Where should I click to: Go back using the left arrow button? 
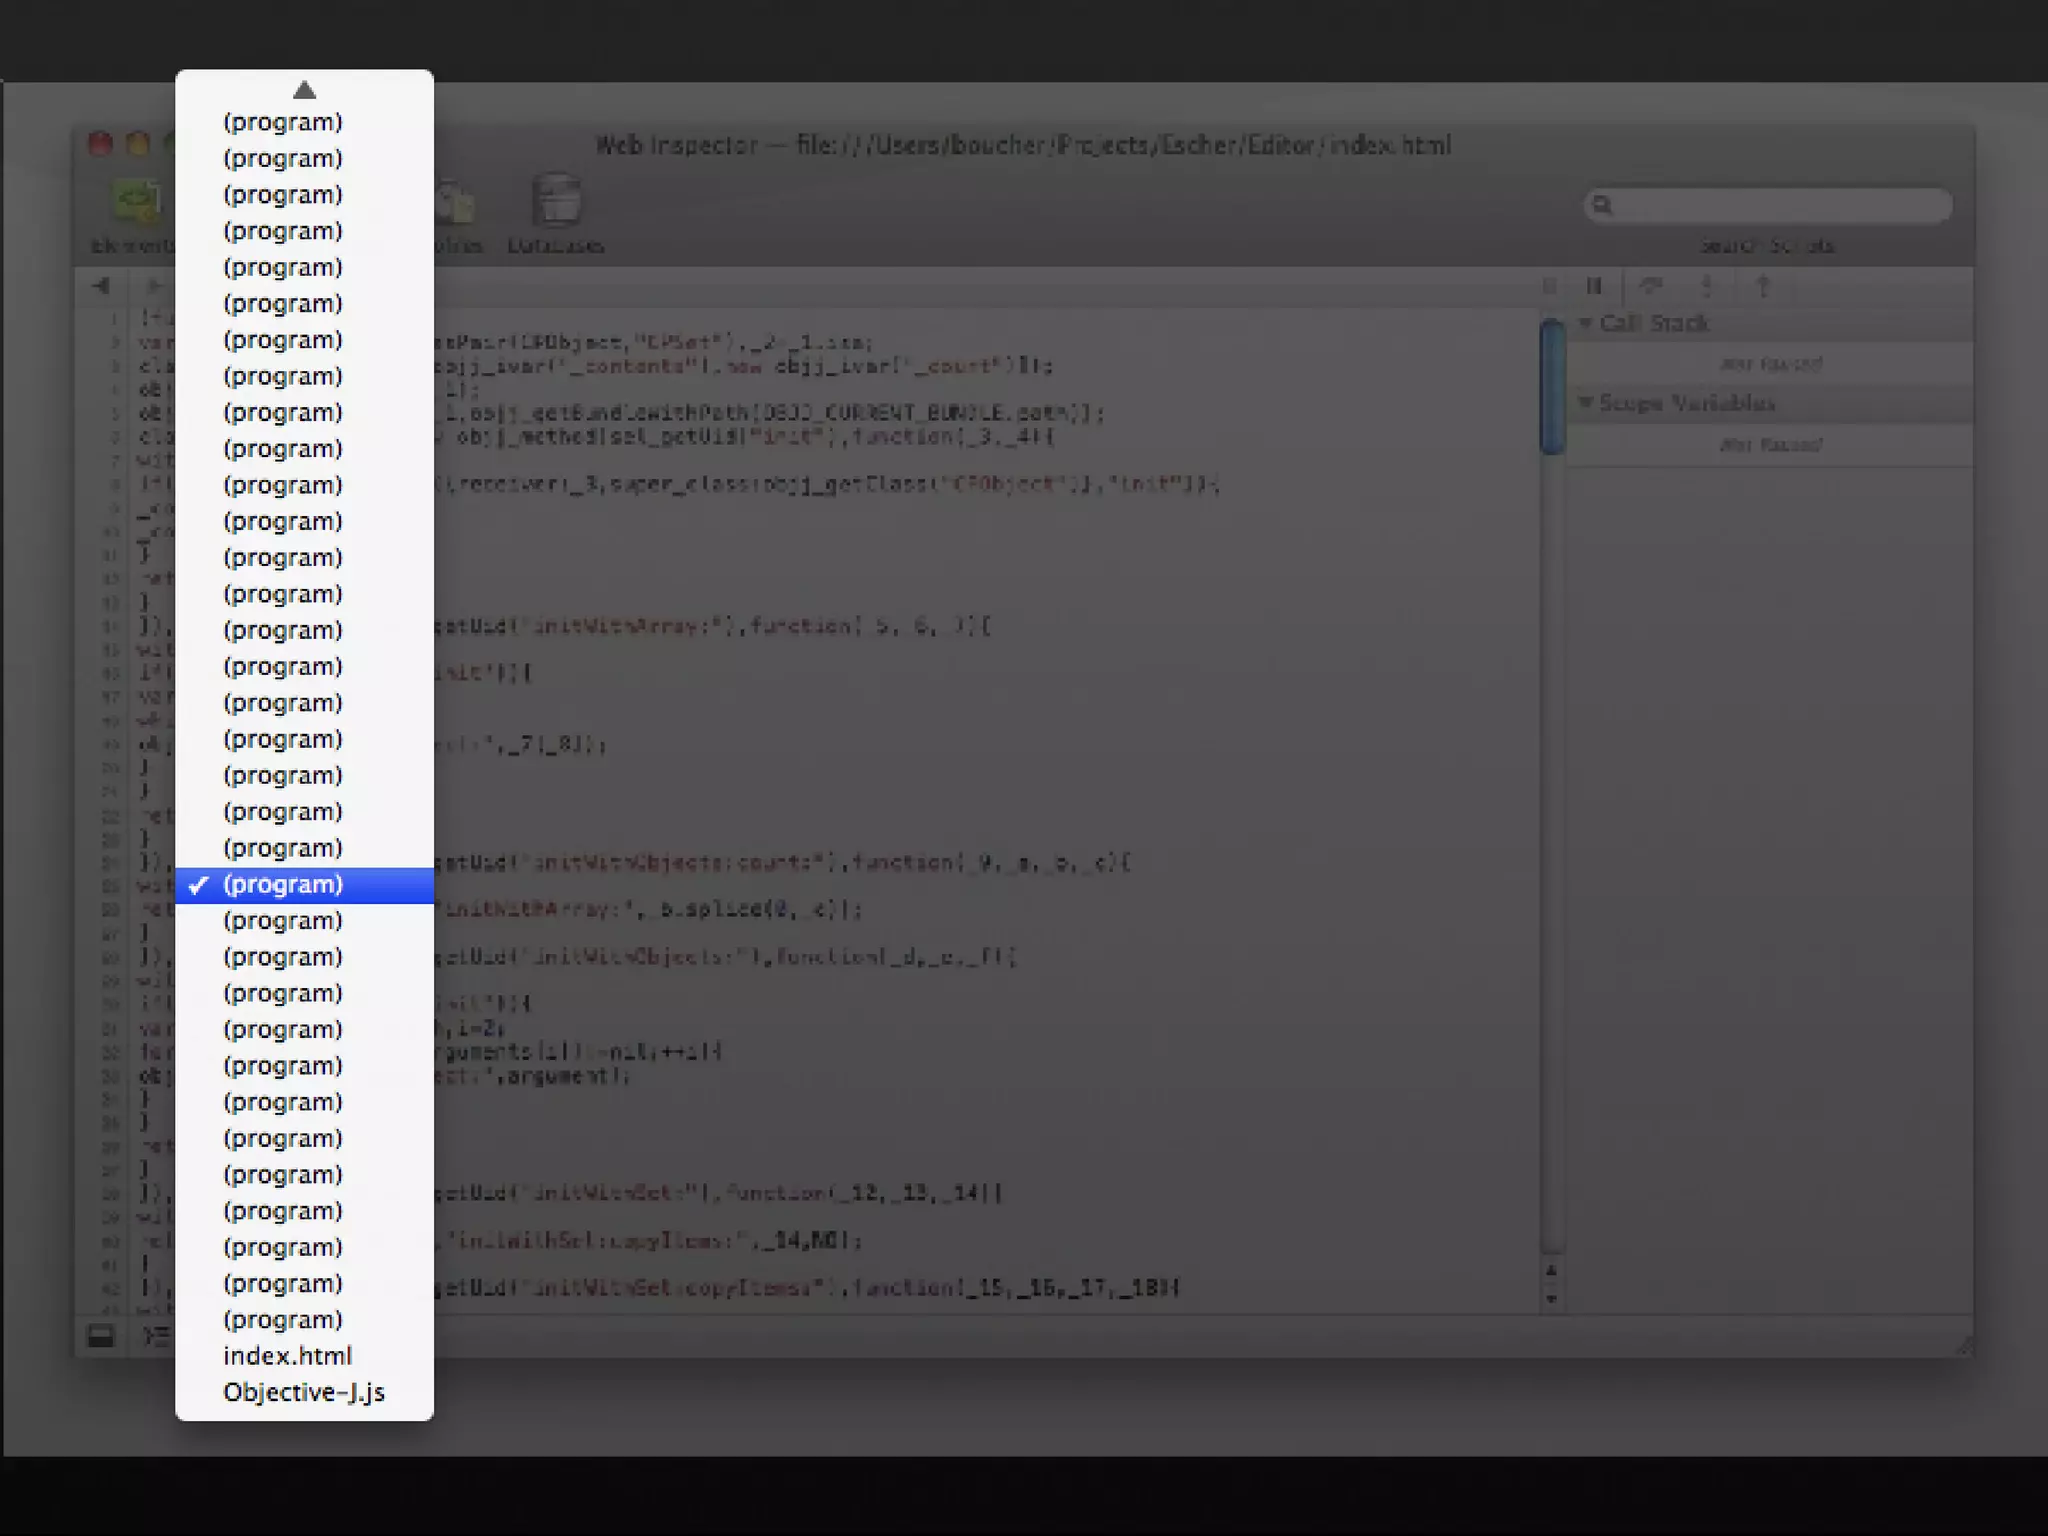[x=101, y=286]
